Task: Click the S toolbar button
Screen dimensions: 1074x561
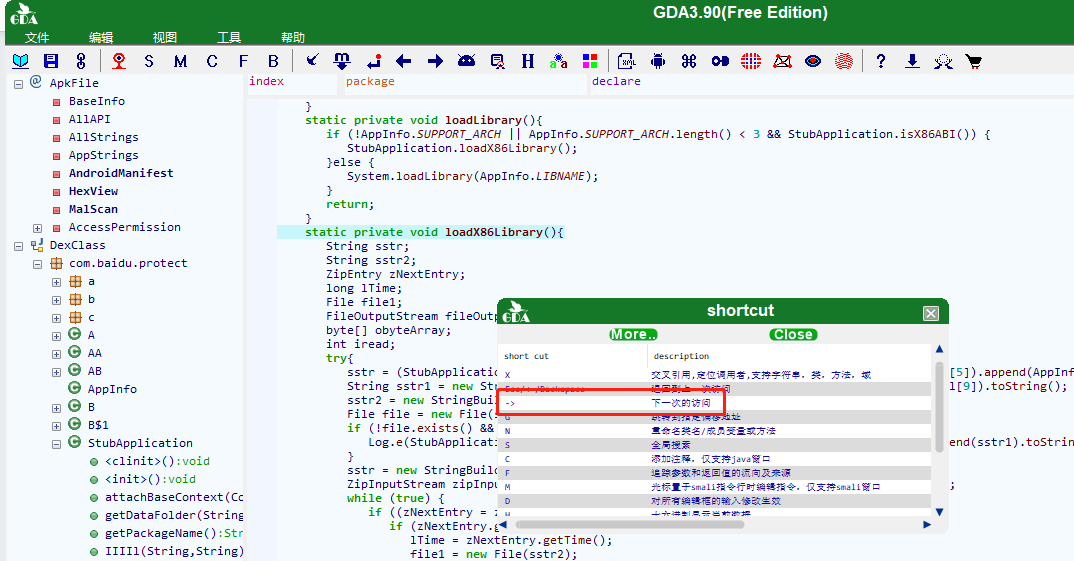Action: pos(149,61)
